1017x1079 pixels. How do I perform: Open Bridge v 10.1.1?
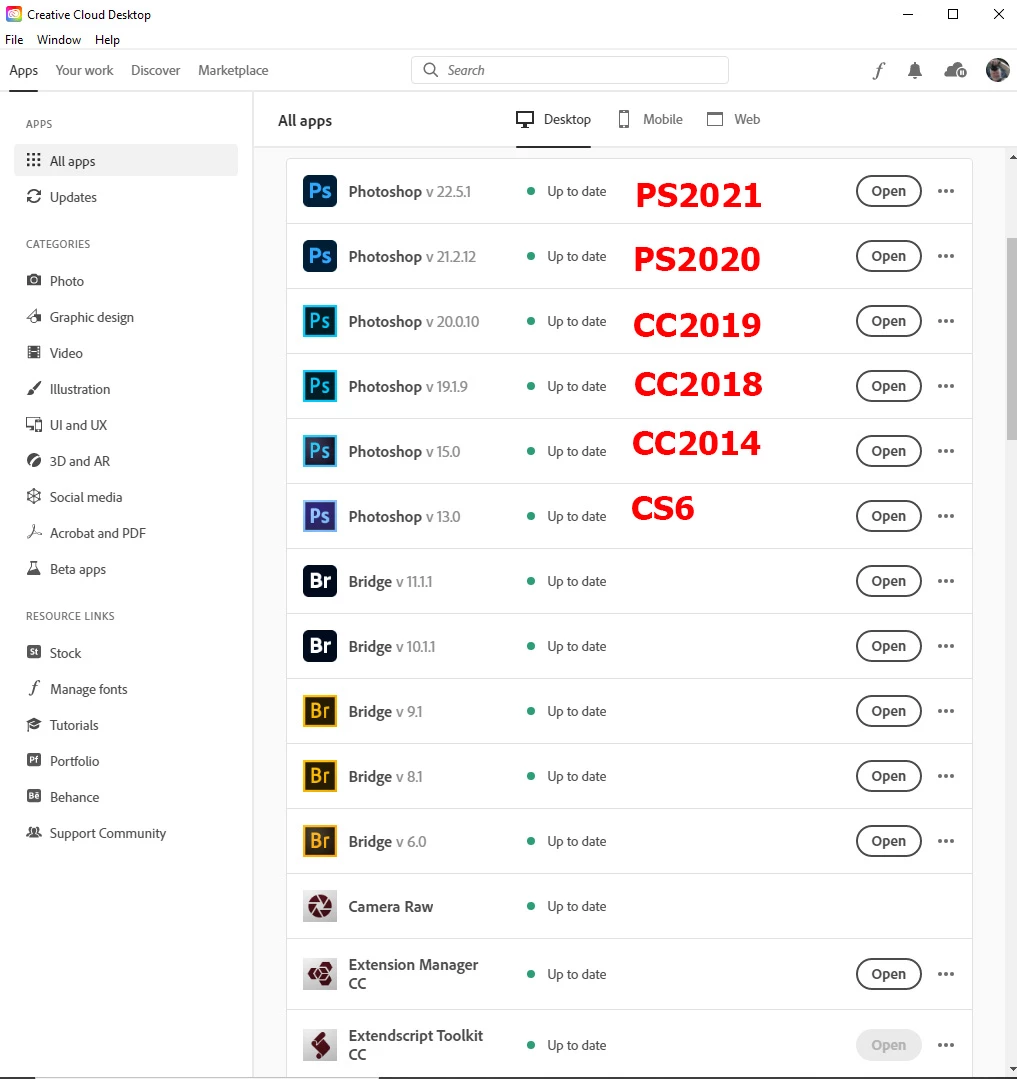pos(888,646)
